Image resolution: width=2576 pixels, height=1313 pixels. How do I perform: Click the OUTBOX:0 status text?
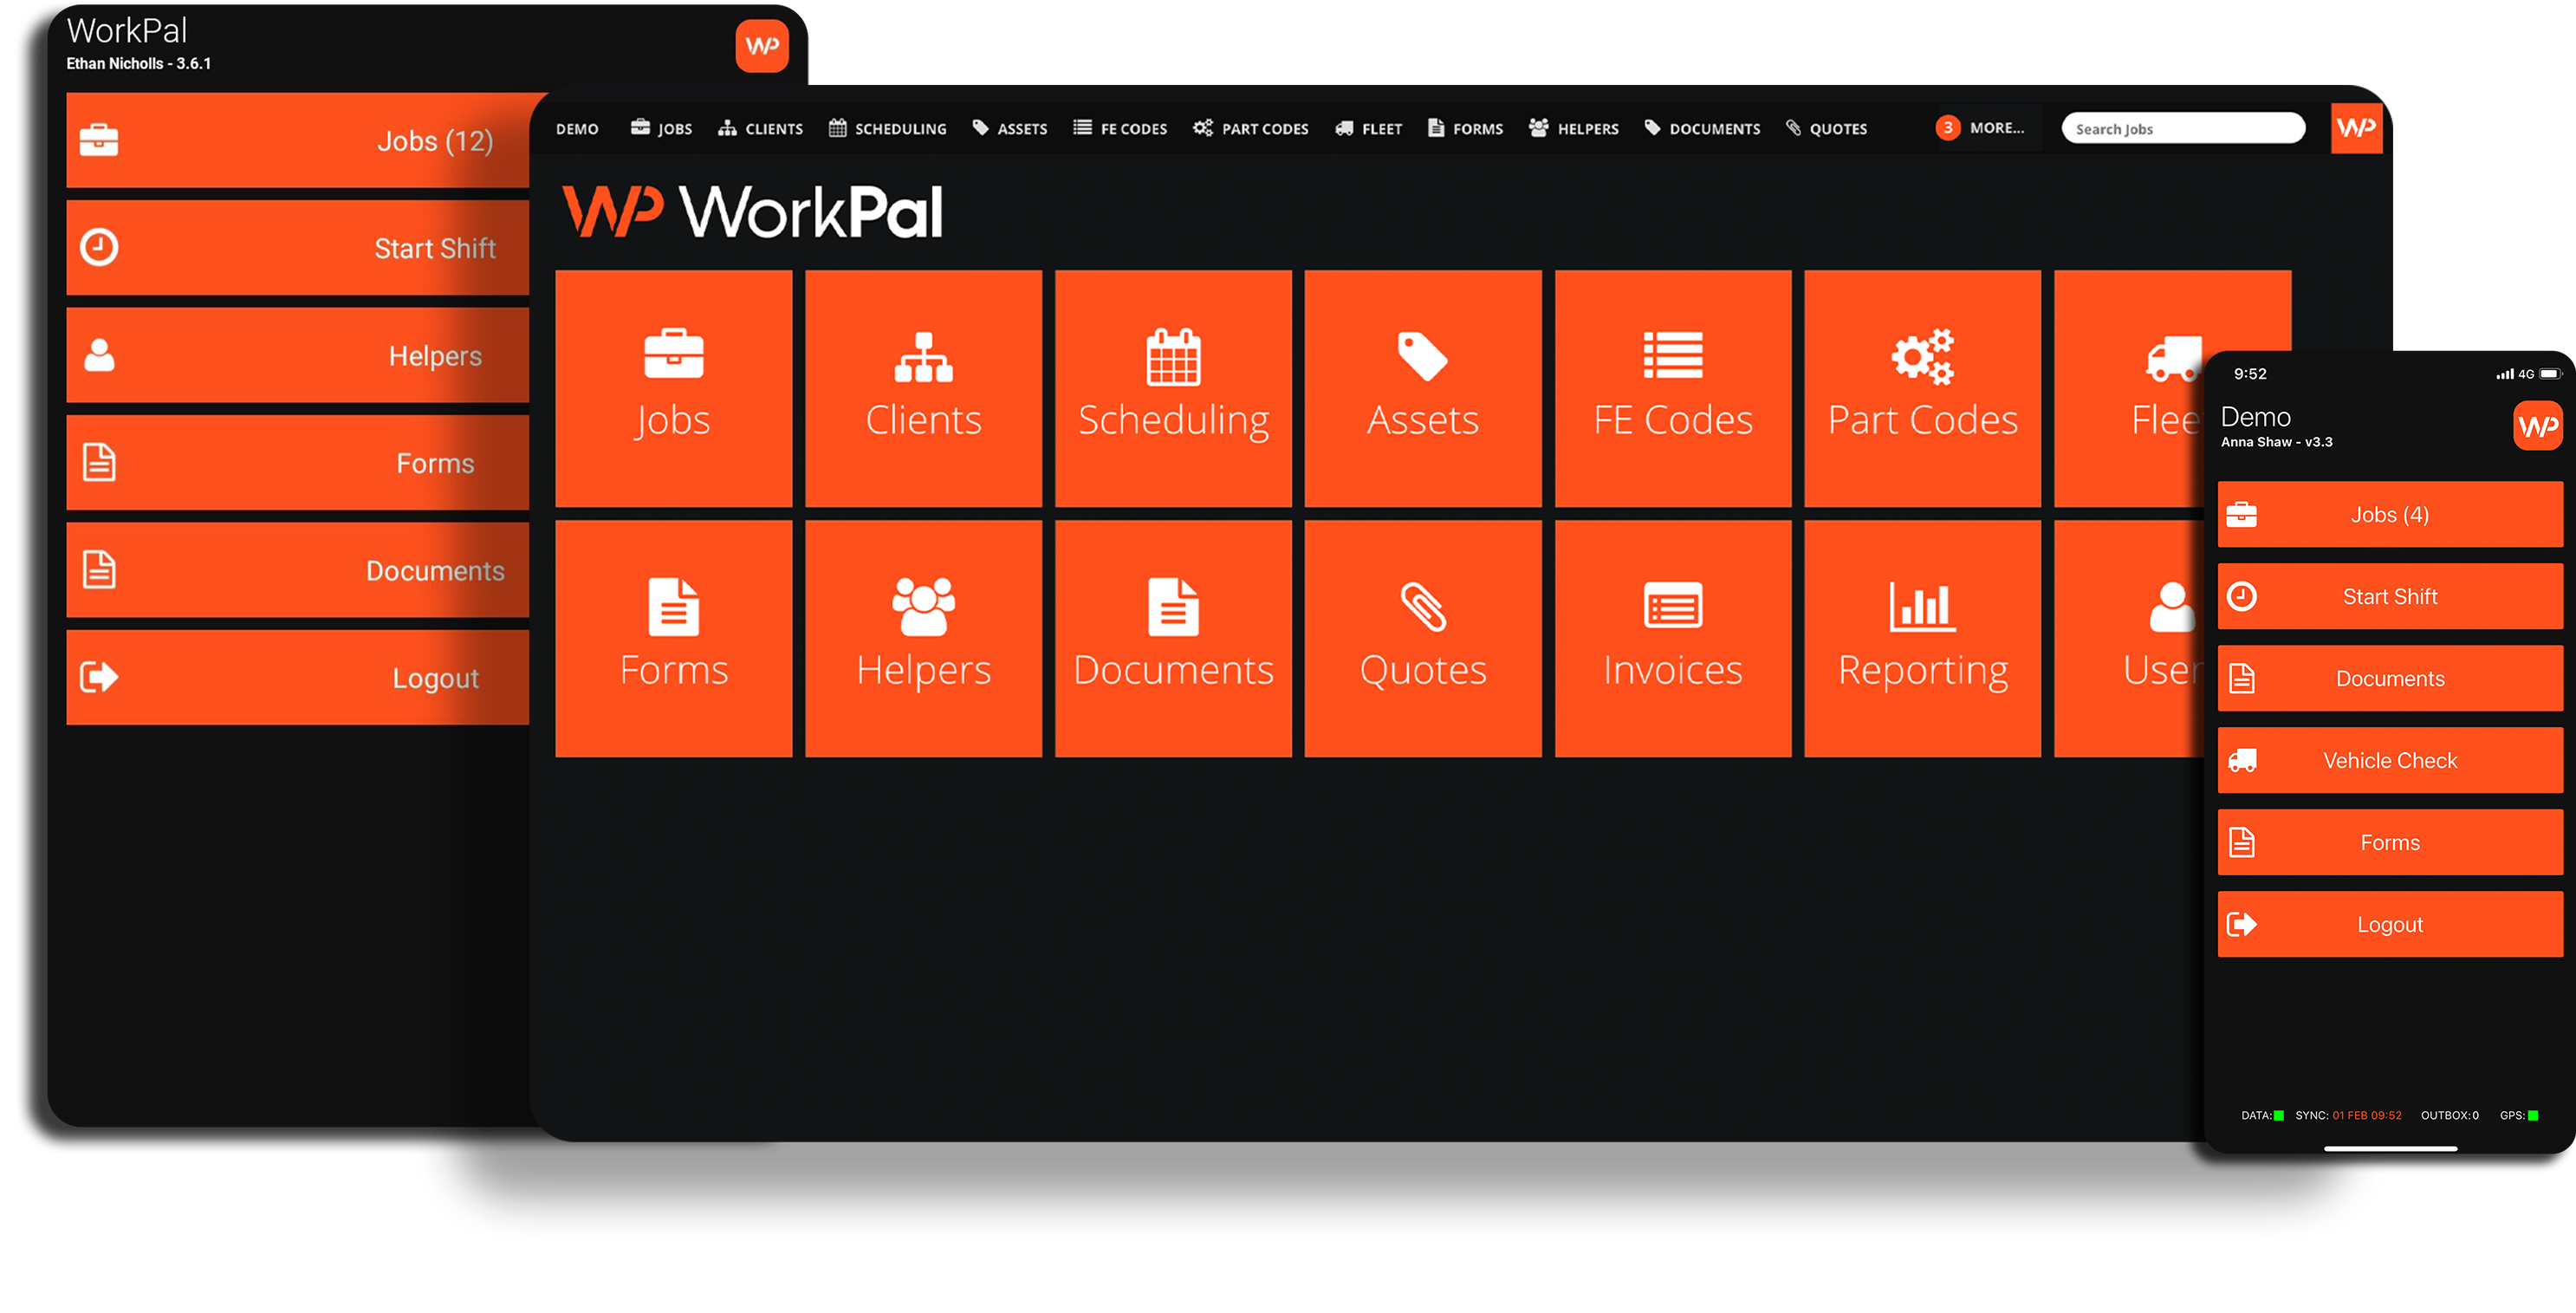2449,1115
